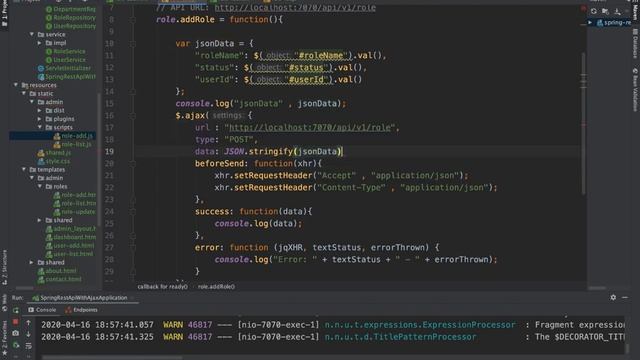The width and height of the screenshot is (640, 360).
Task: Click the ExpressionProcessor logger link in the console
Action: [x=420, y=325]
